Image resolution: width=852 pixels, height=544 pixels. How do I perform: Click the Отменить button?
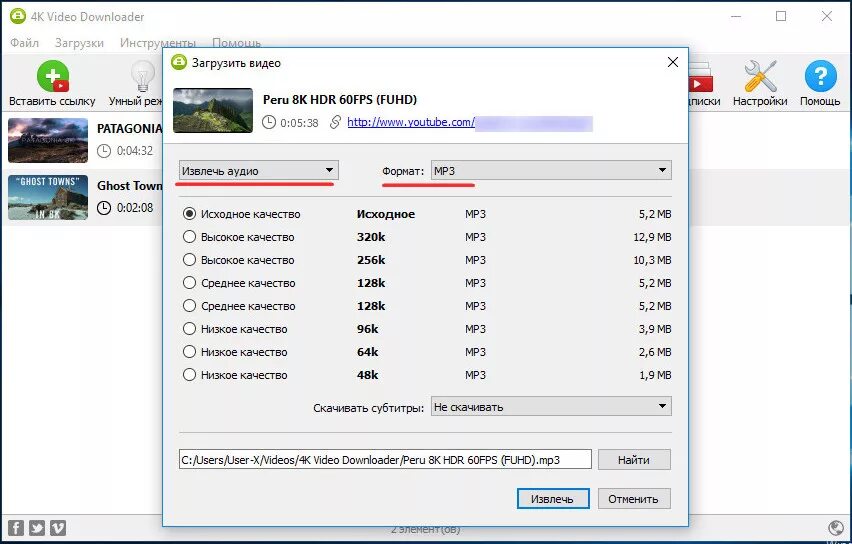[x=634, y=499]
